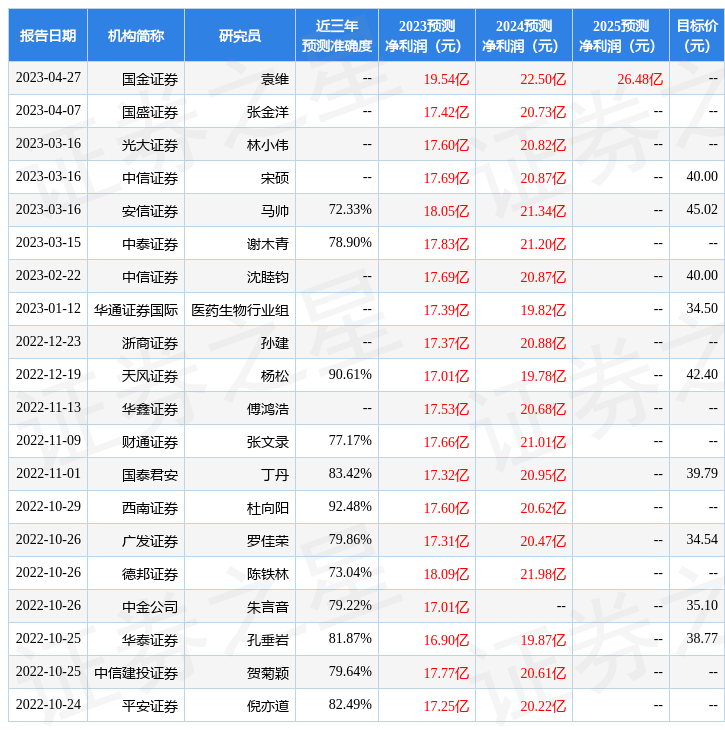
Task: Click the 近三年预测准确度 column header
Action: pos(337,35)
